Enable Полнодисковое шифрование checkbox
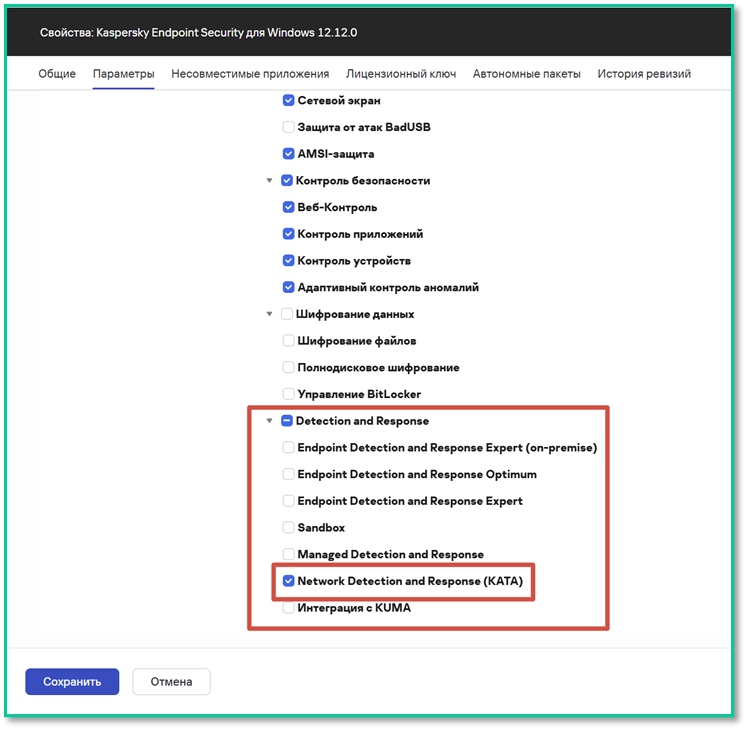Viewport: 747px width, 730px height. coord(288,367)
